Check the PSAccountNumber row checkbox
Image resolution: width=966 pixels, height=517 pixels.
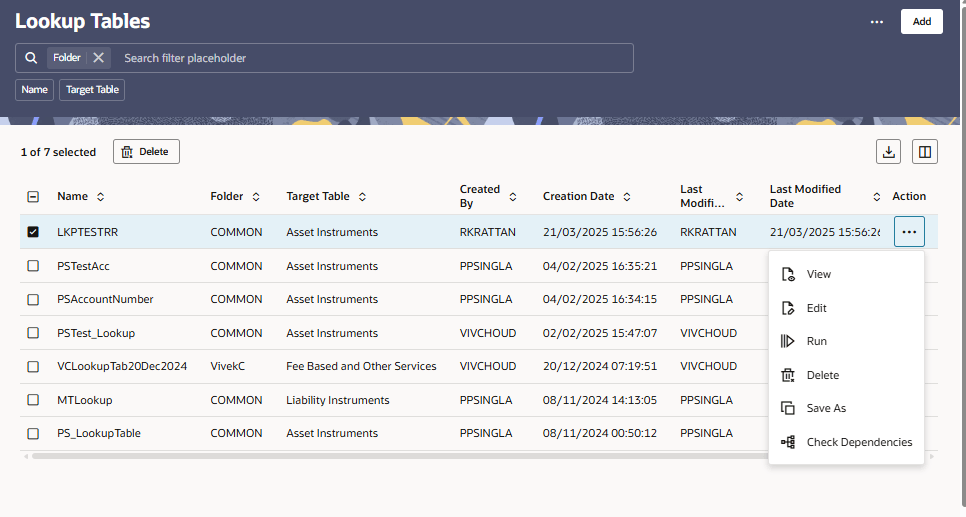click(x=33, y=299)
